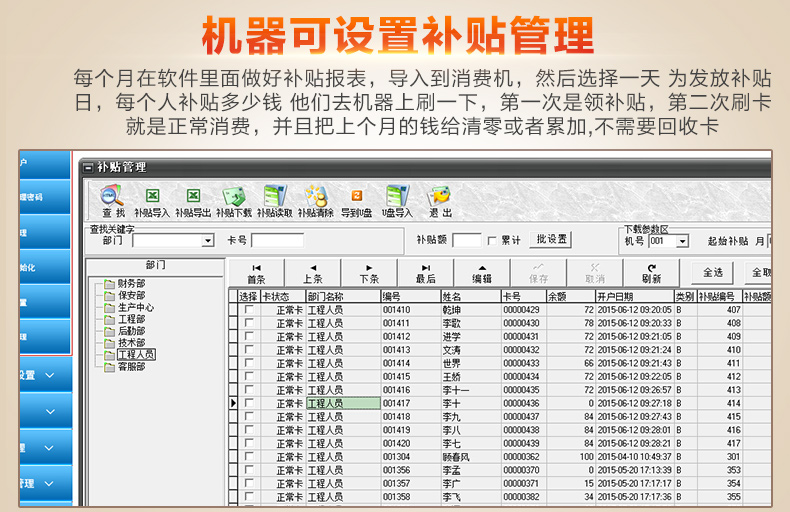The width and height of the screenshot is (790, 512).
Task: Tick the checkbox for row 001410
Action: pos(248,310)
